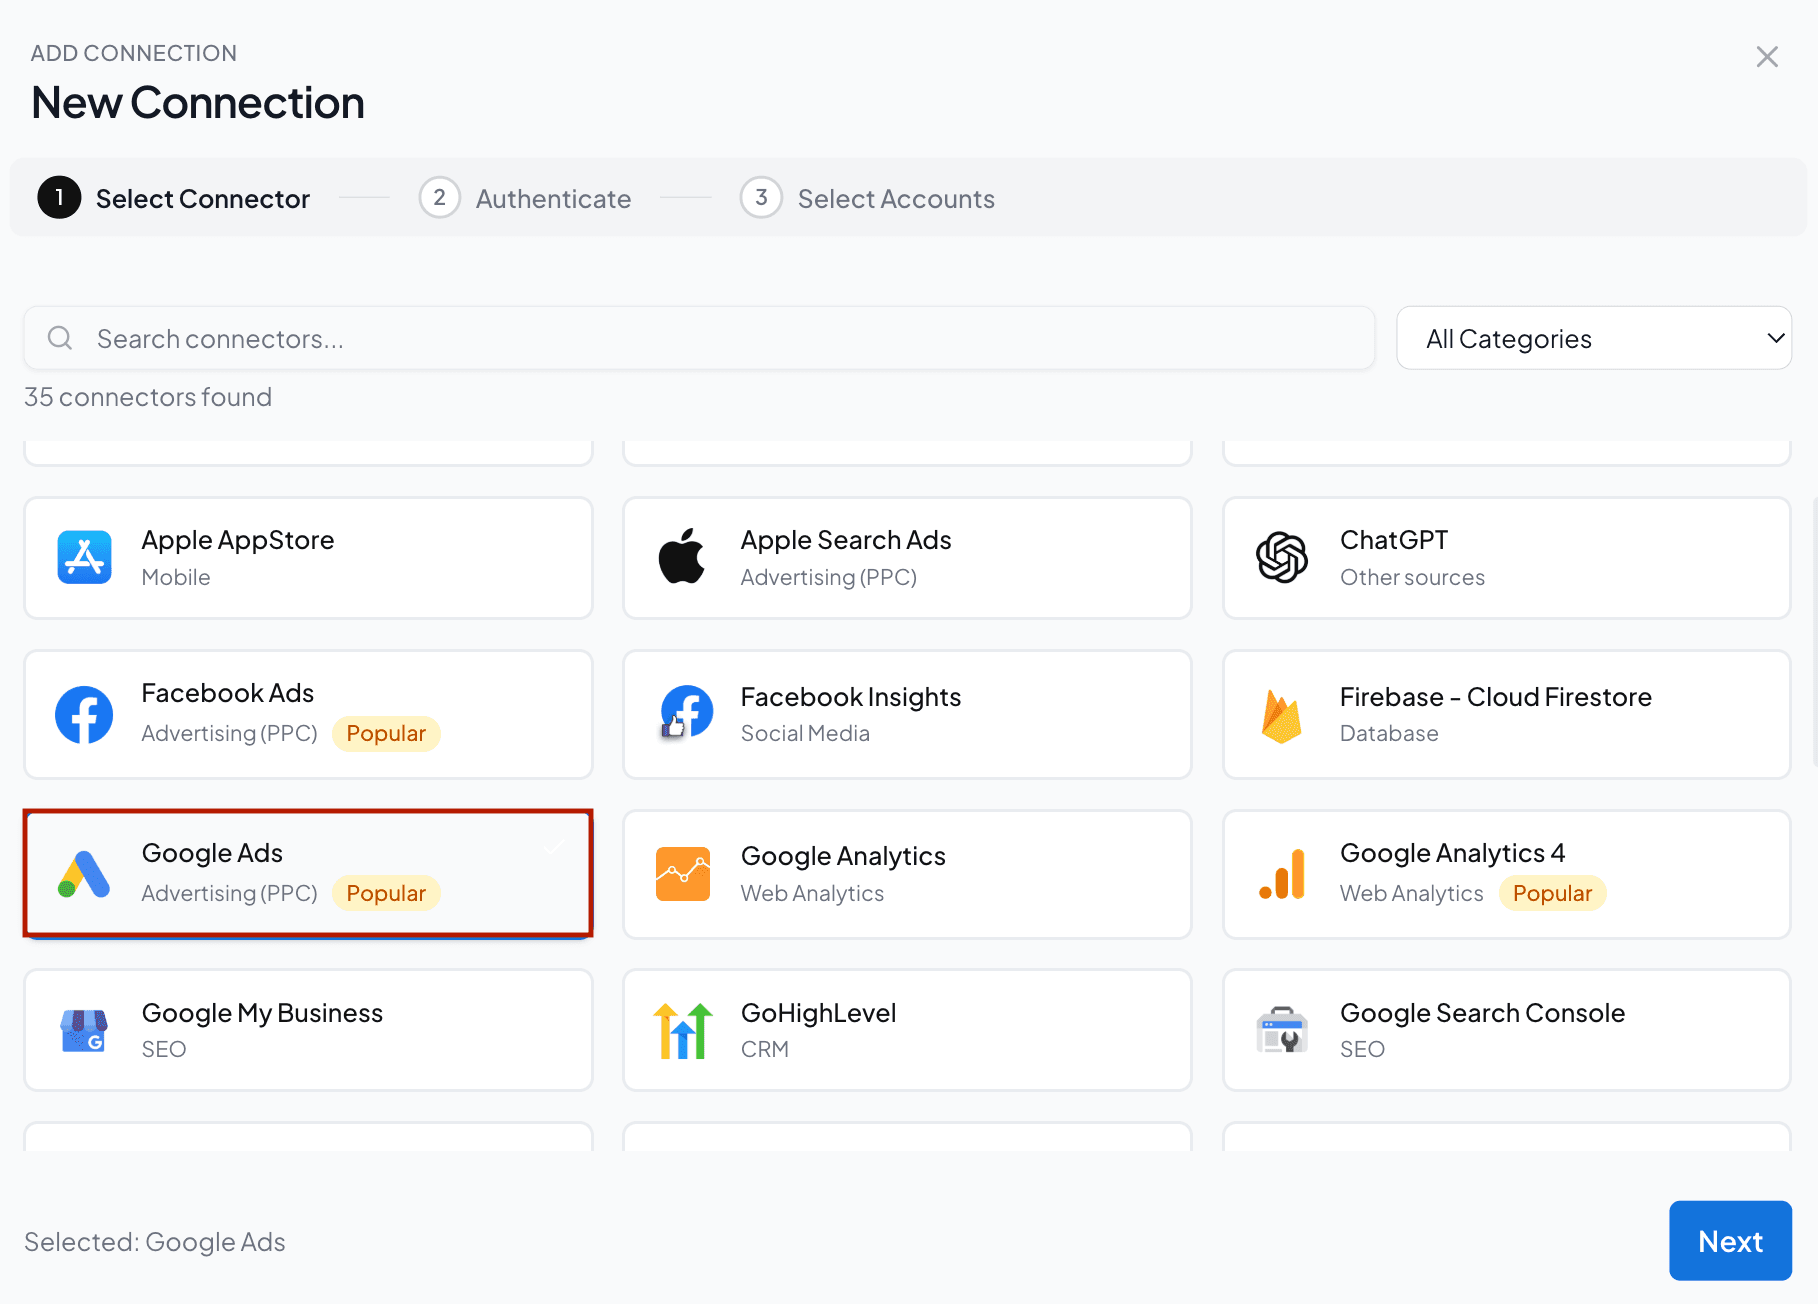Image resolution: width=1818 pixels, height=1304 pixels.
Task: Select the Apple AppStore connector name
Action: [238, 540]
